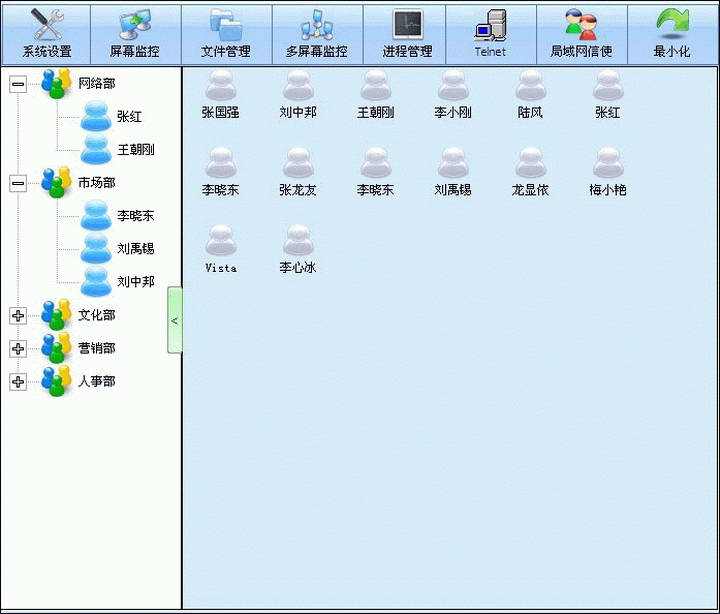Expand the 文化部 department node
This screenshot has width=720, height=614.
pos(18,315)
